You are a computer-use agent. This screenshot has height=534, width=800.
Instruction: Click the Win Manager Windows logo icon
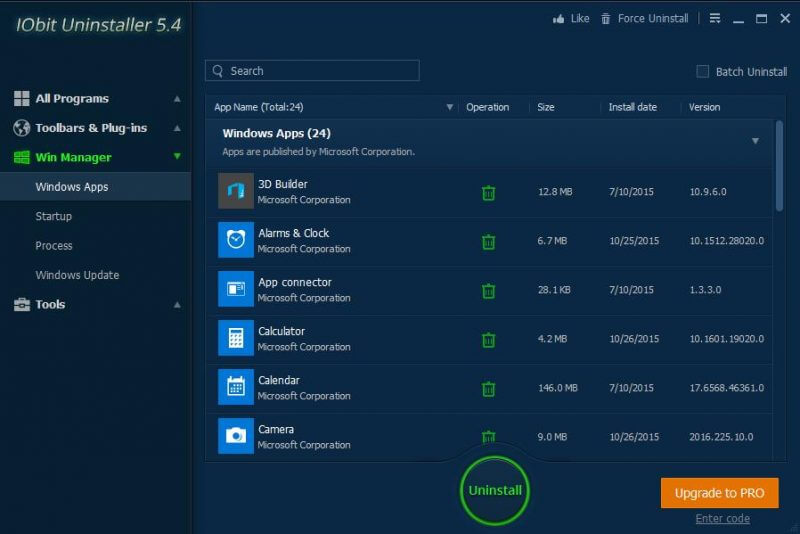pyautogui.click(x=21, y=157)
